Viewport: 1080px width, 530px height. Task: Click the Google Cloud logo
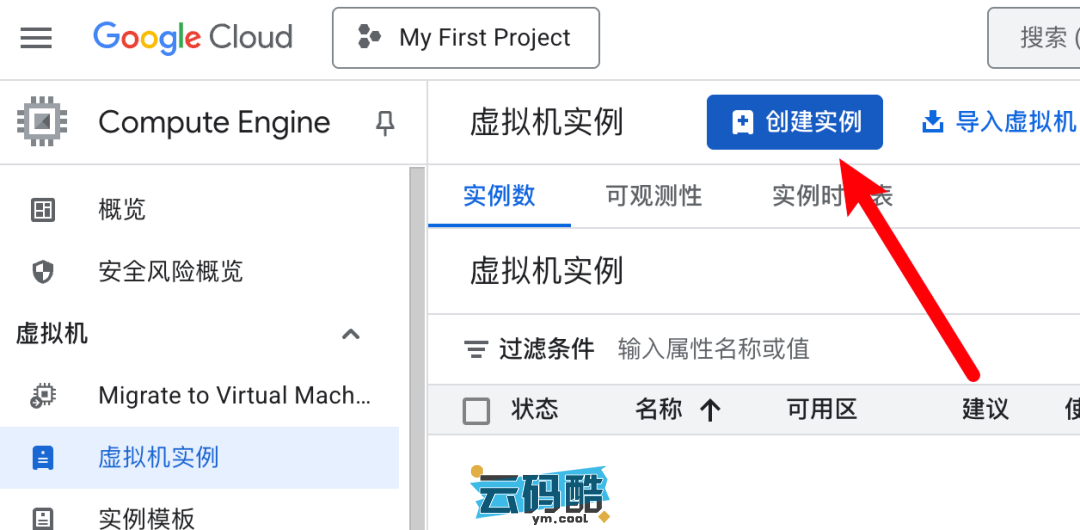[x=193, y=38]
